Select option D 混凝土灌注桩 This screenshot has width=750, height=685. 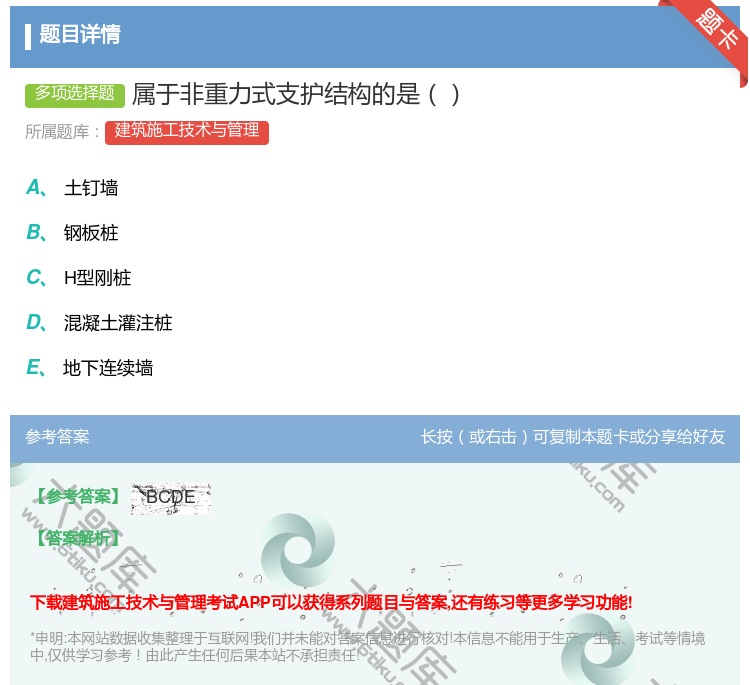(99, 323)
